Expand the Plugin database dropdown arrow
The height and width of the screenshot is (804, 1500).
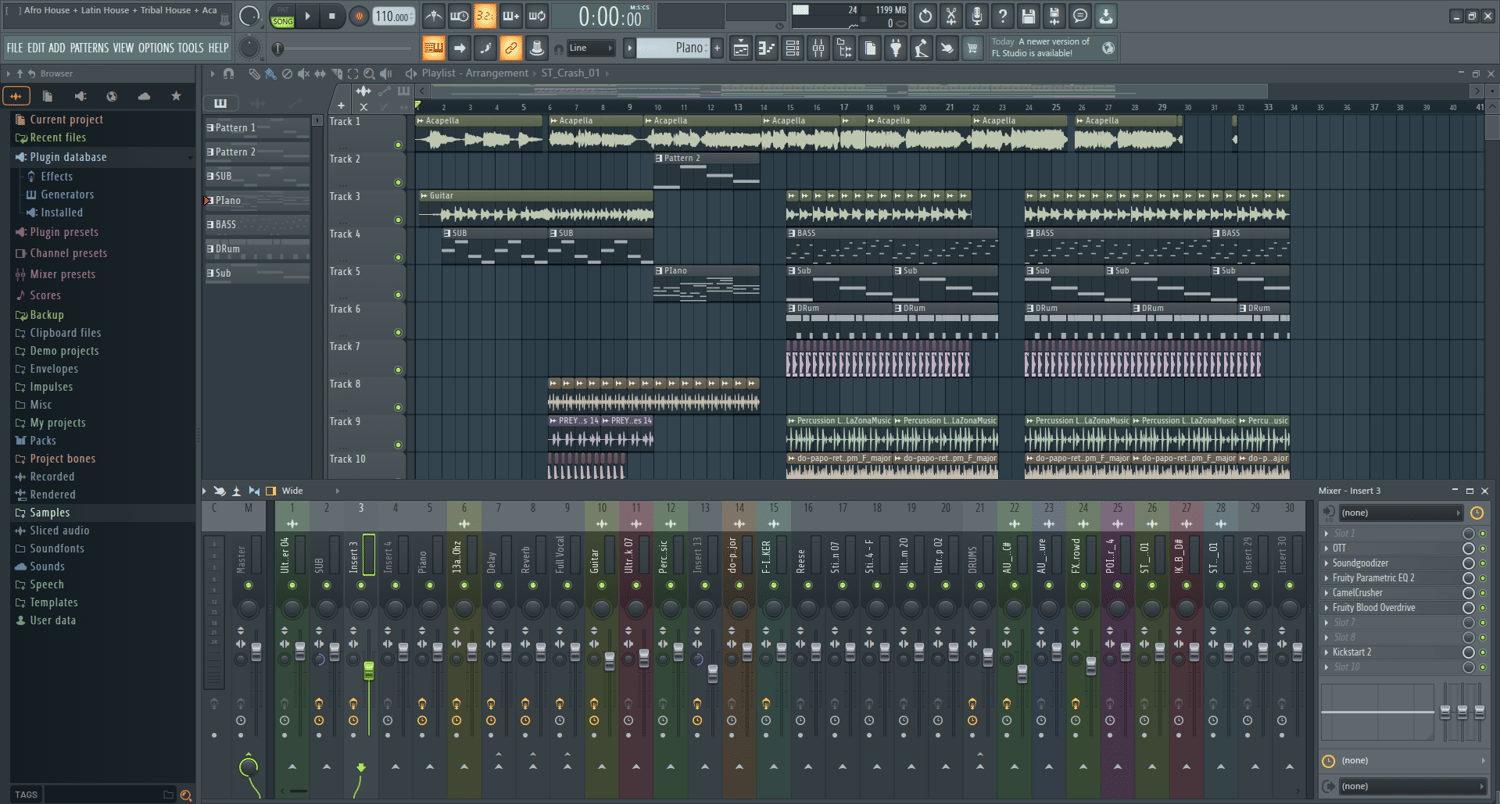(x=190, y=157)
